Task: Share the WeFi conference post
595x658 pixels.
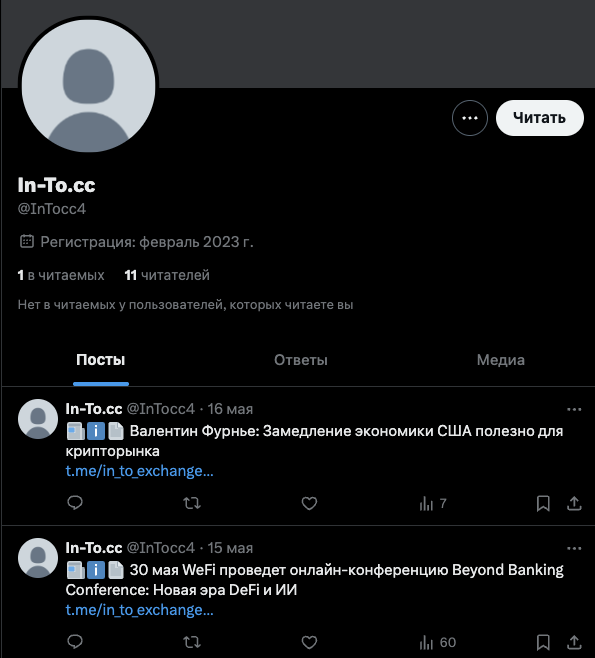Action: [x=574, y=642]
